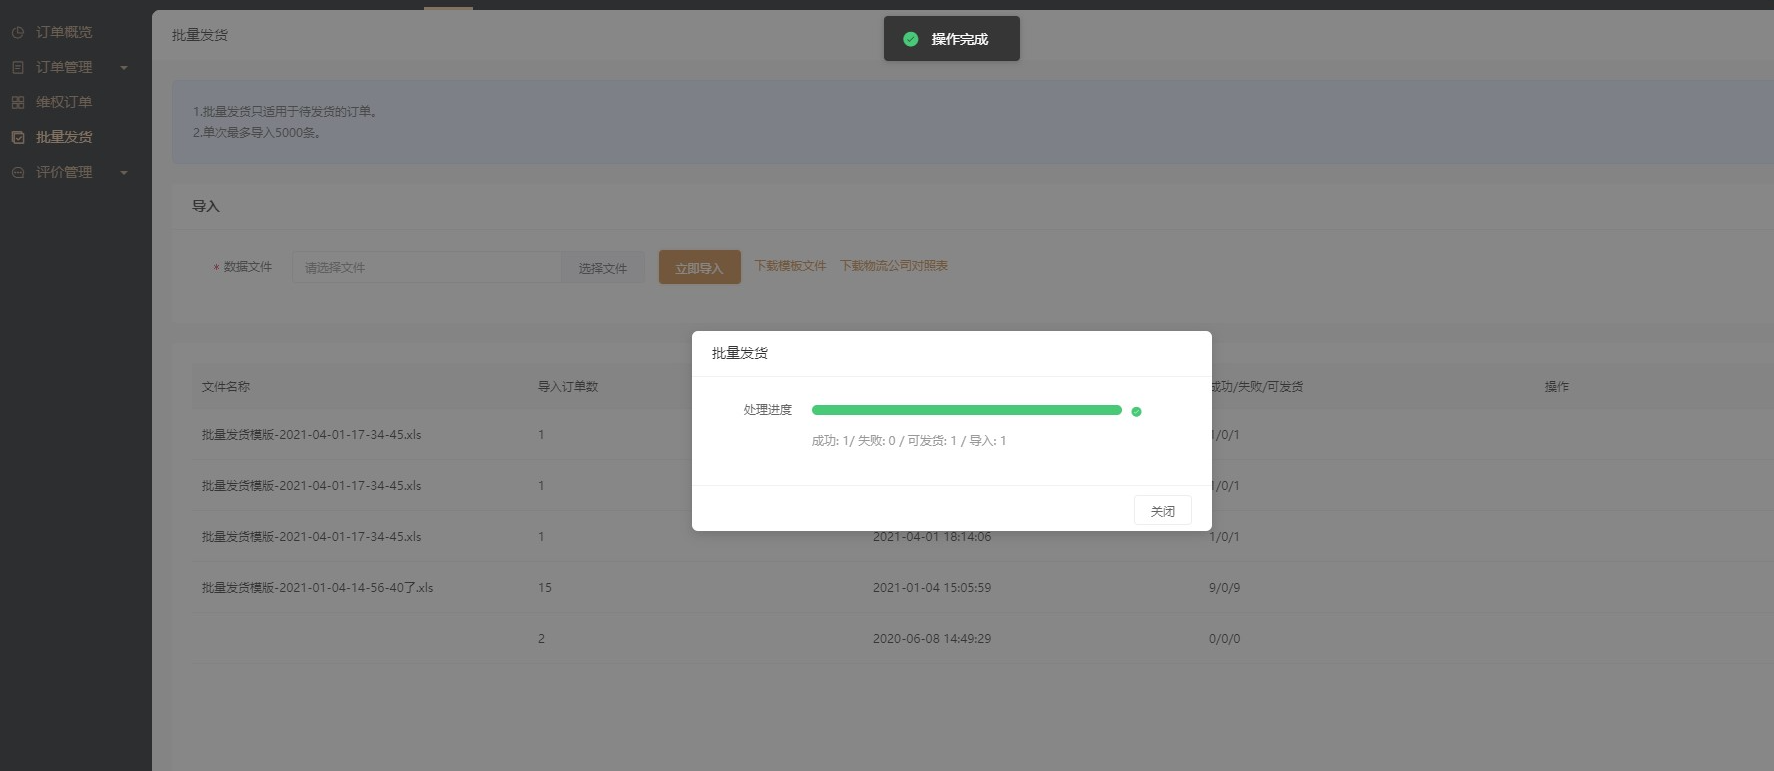Expand the 订单管理 submenu arrow
Viewport: 1774px width, 771px height.
pos(124,68)
